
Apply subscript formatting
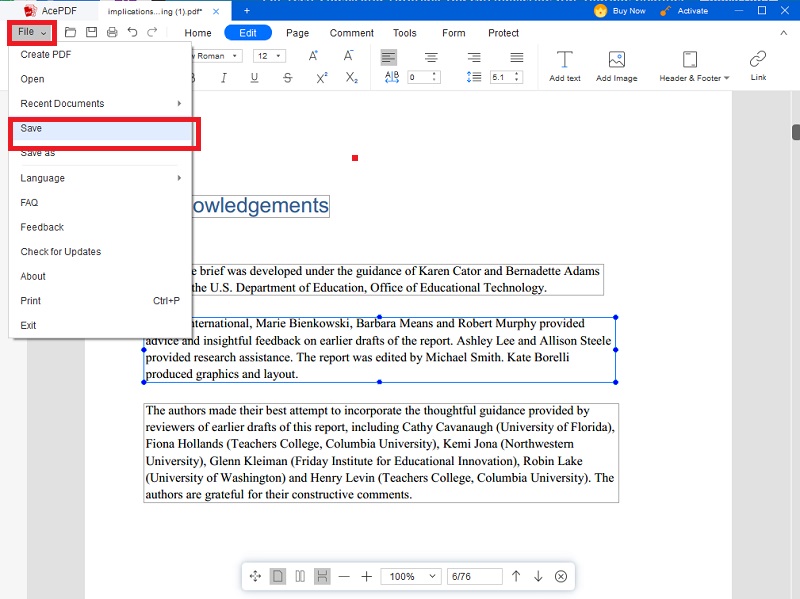point(352,78)
